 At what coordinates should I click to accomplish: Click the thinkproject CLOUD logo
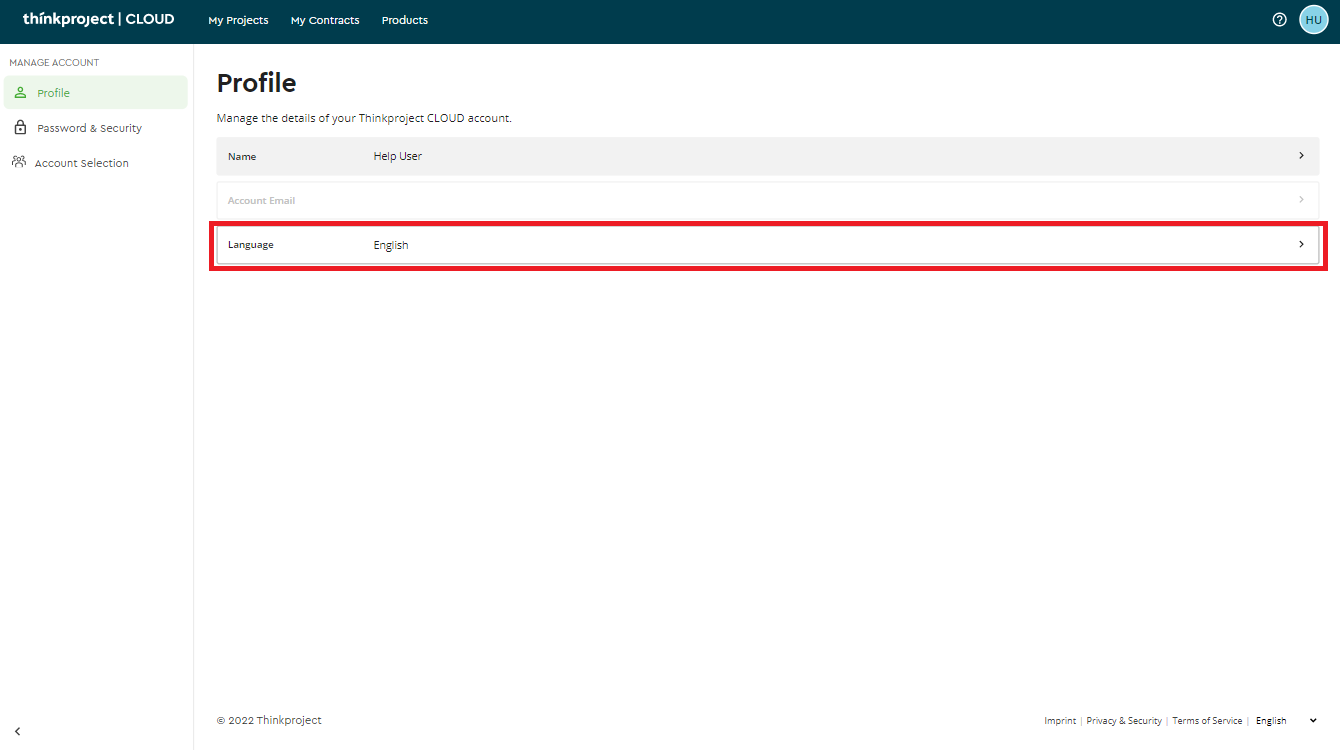pos(98,19)
